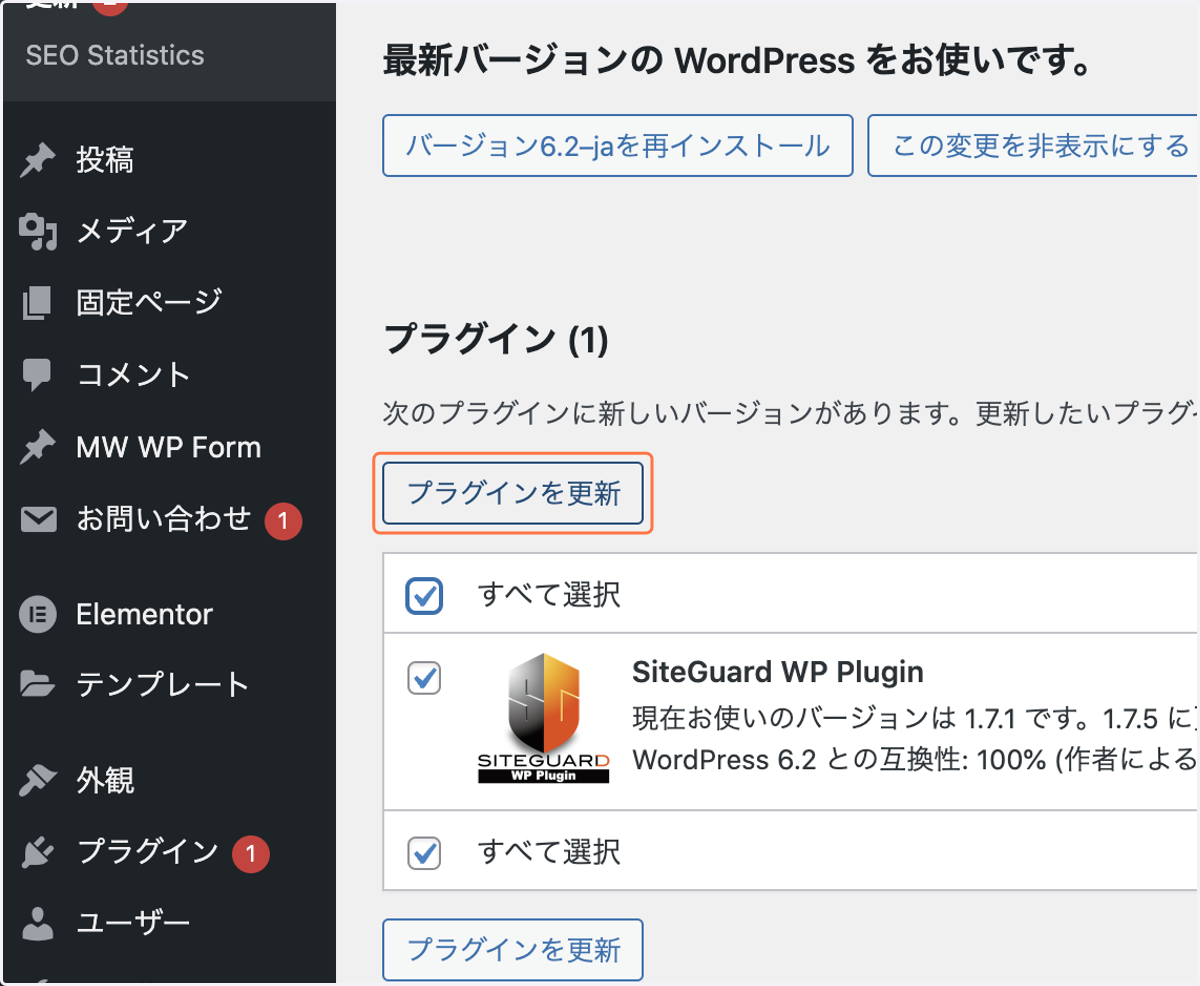Click the envelope icon beside お問い合わせ
The height and width of the screenshot is (986, 1200).
[x=38, y=519]
